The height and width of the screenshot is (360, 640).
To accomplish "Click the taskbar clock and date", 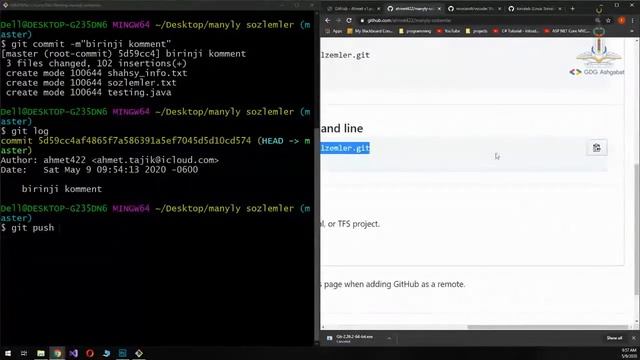I will click(x=628, y=353).
